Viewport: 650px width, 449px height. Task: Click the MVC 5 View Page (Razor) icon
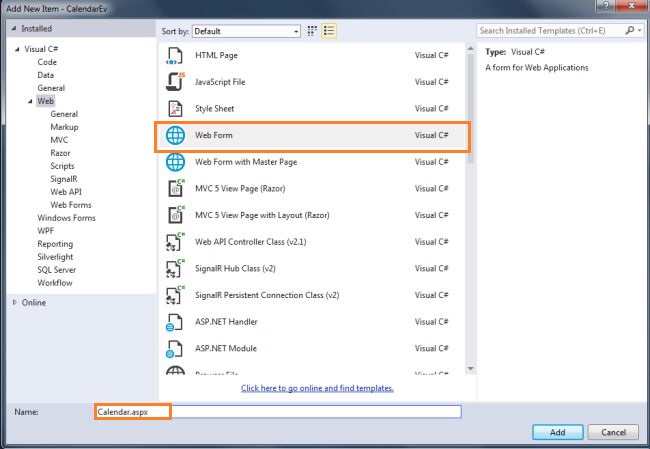(176, 188)
